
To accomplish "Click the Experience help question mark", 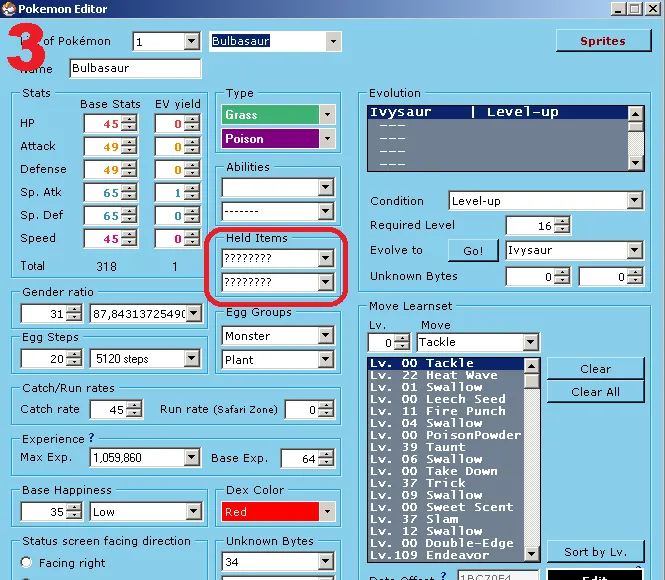I will pos(91,438).
